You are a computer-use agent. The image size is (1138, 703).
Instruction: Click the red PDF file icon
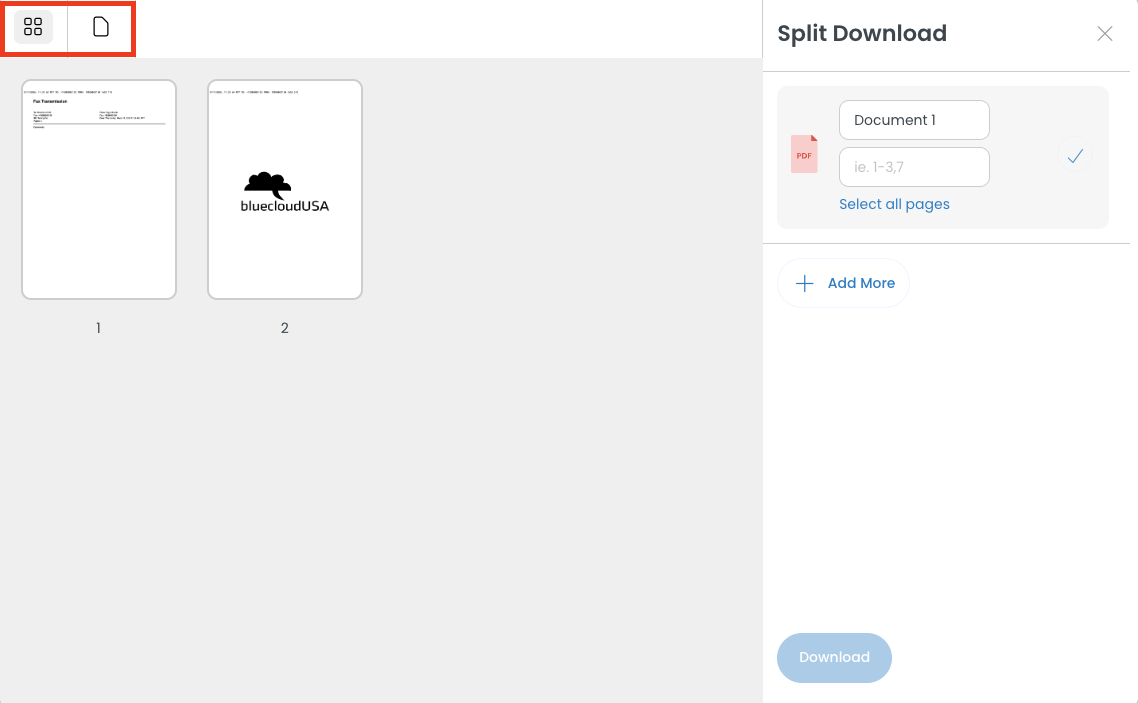pyautogui.click(x=804, y=155)
